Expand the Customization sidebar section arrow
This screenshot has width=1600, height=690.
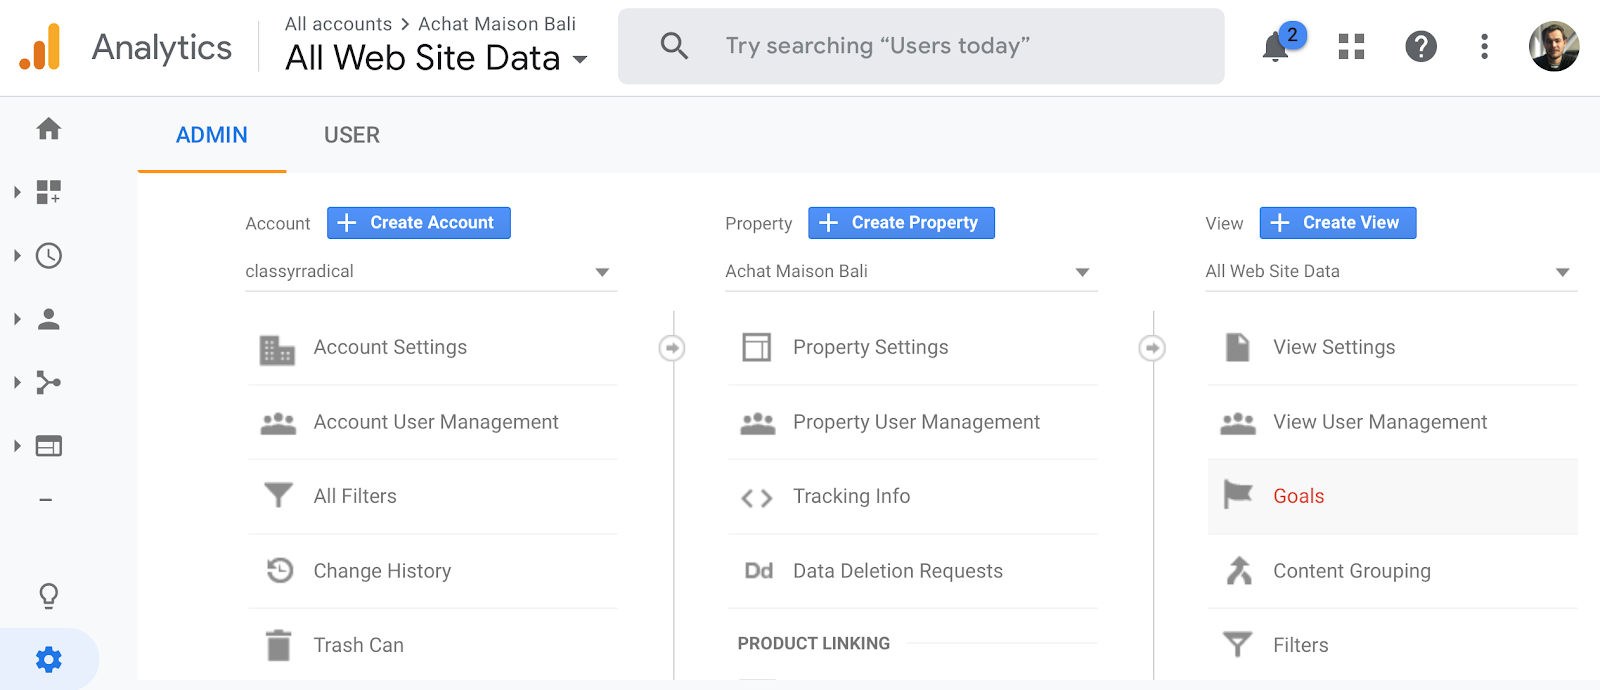tap(17, 192)
